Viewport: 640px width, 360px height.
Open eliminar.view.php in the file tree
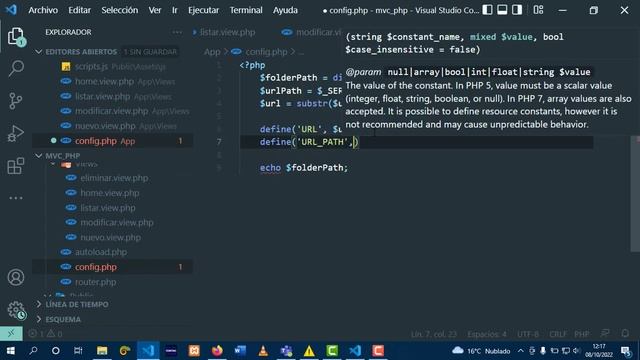tap(113, 178)
